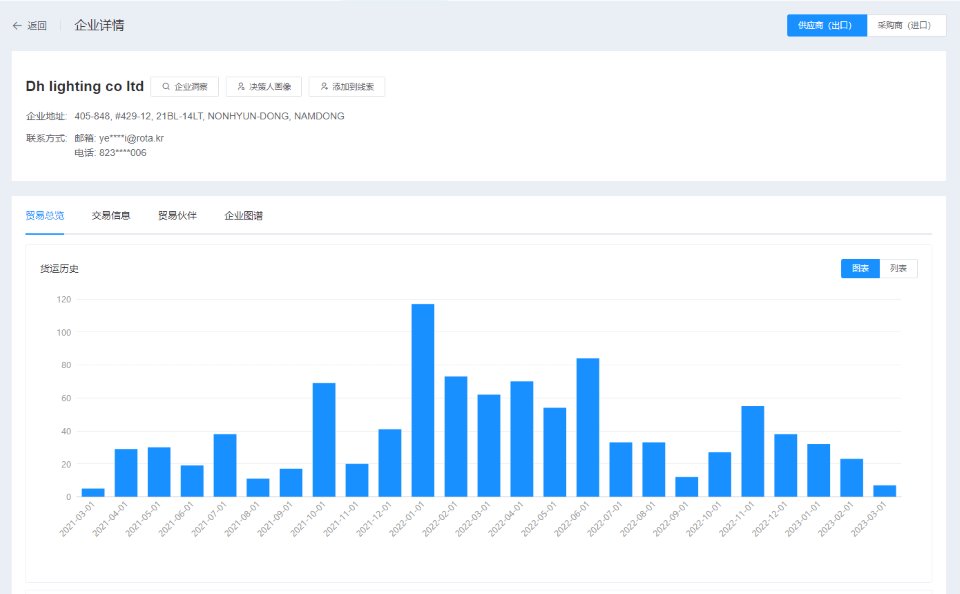Click the magnifier icon in 企业洞察

166,87
